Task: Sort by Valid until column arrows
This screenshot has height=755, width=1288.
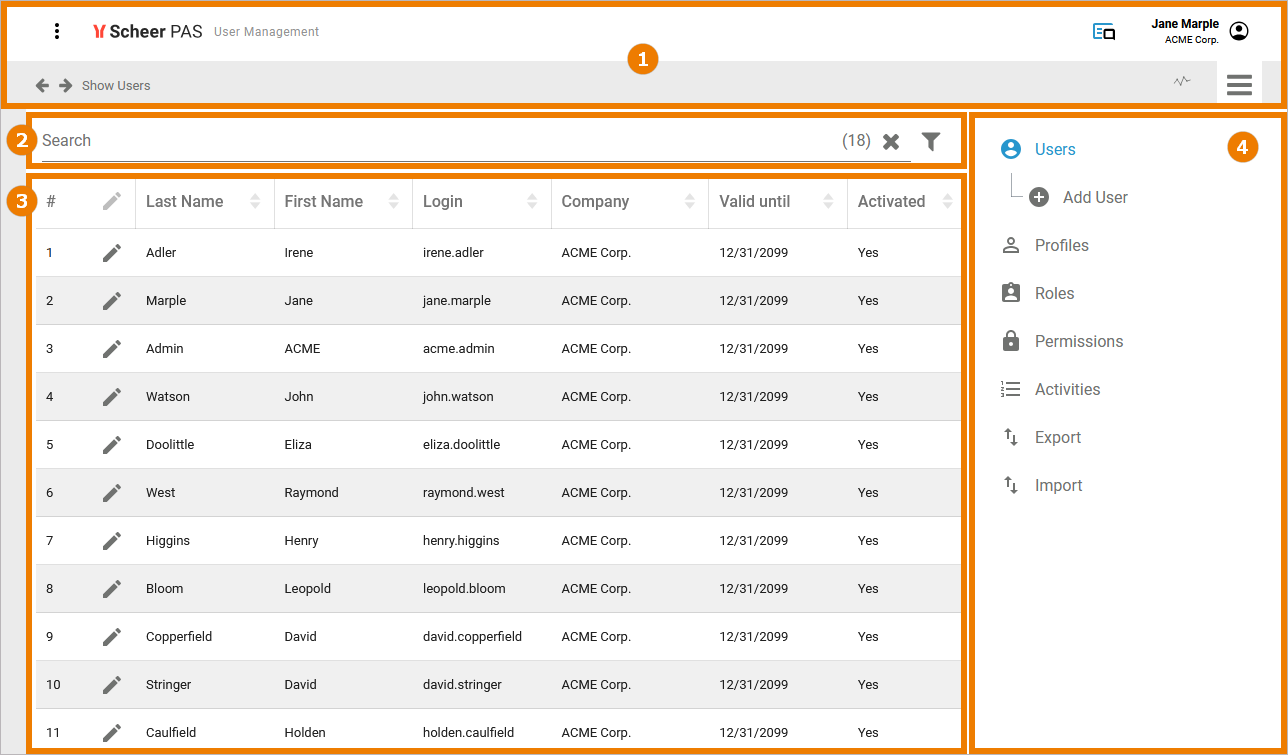Action: (x=828, y=201)
